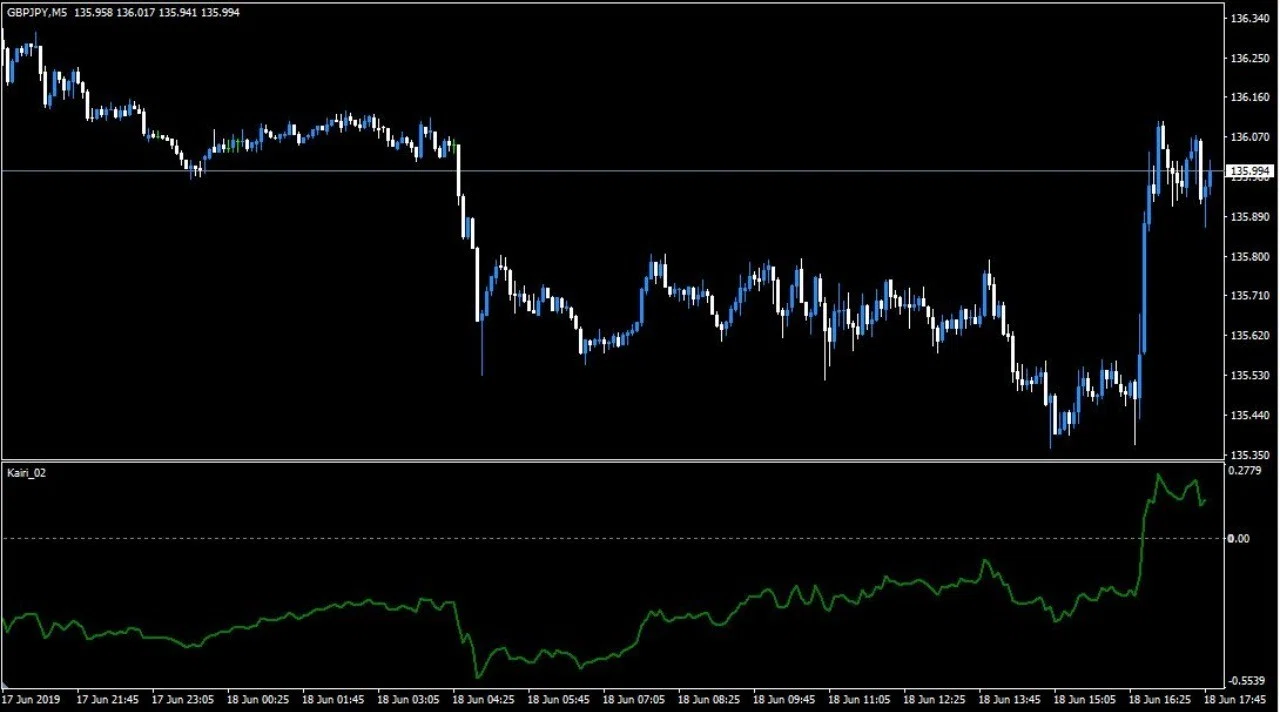Screen dimensions: 1280x712
Task: Click the 18 Jun 07:05 time label
Action: click(x=633, y=698)
